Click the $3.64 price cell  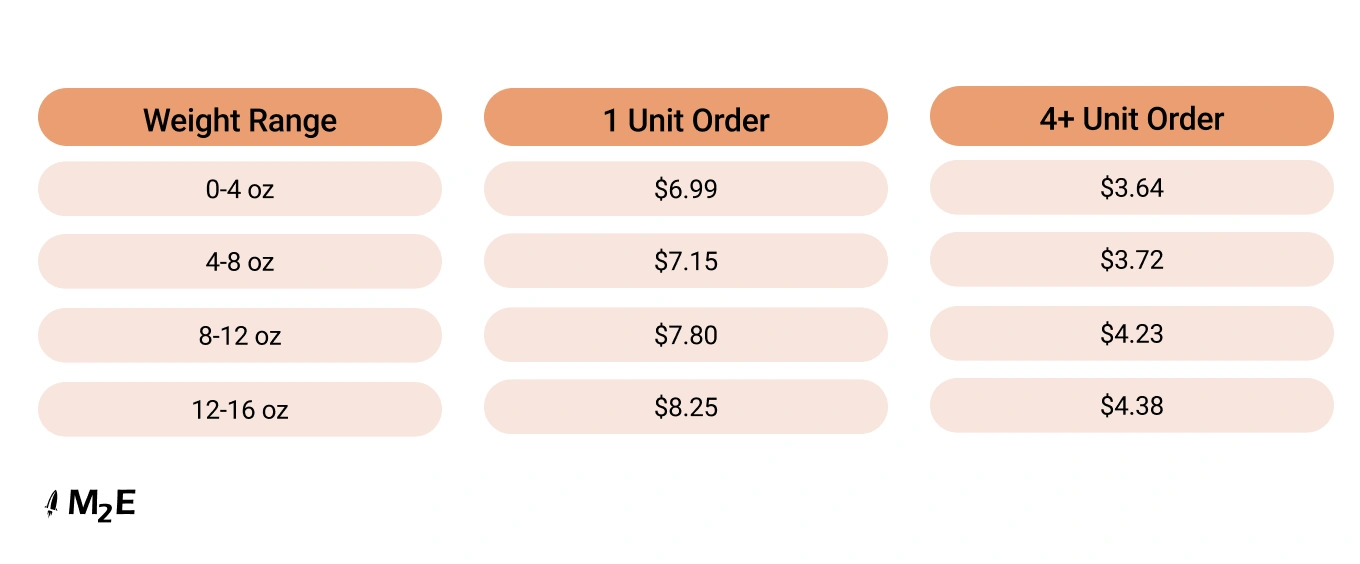coord(1131,187)
